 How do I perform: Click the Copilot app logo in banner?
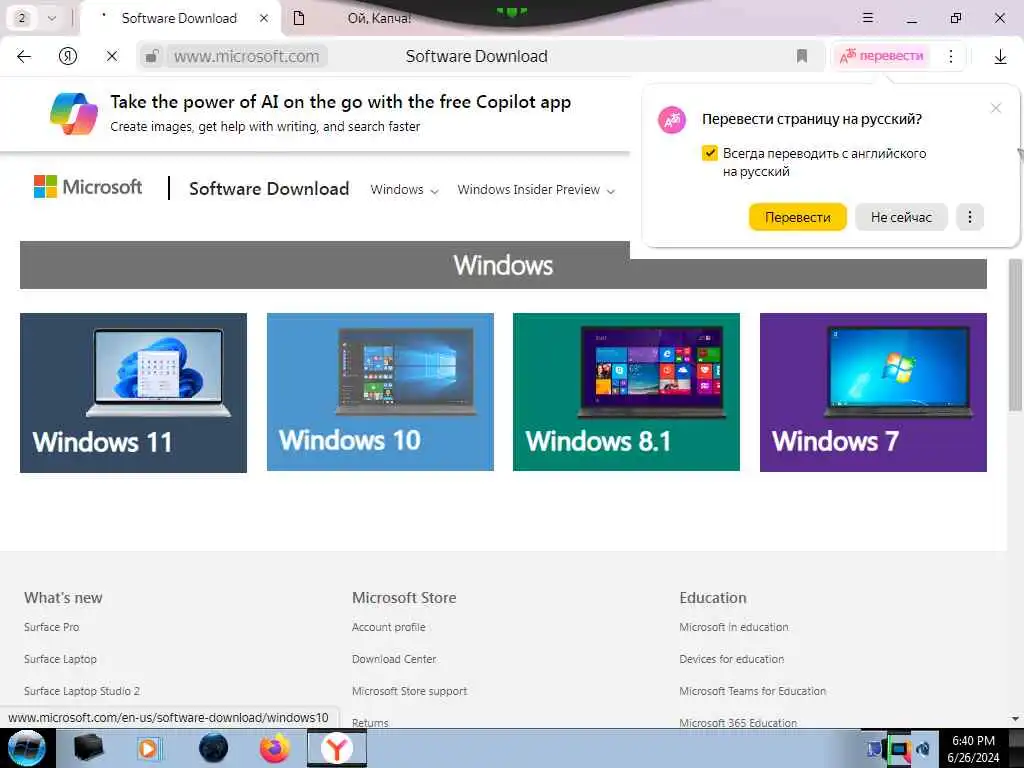click(74, 113)
